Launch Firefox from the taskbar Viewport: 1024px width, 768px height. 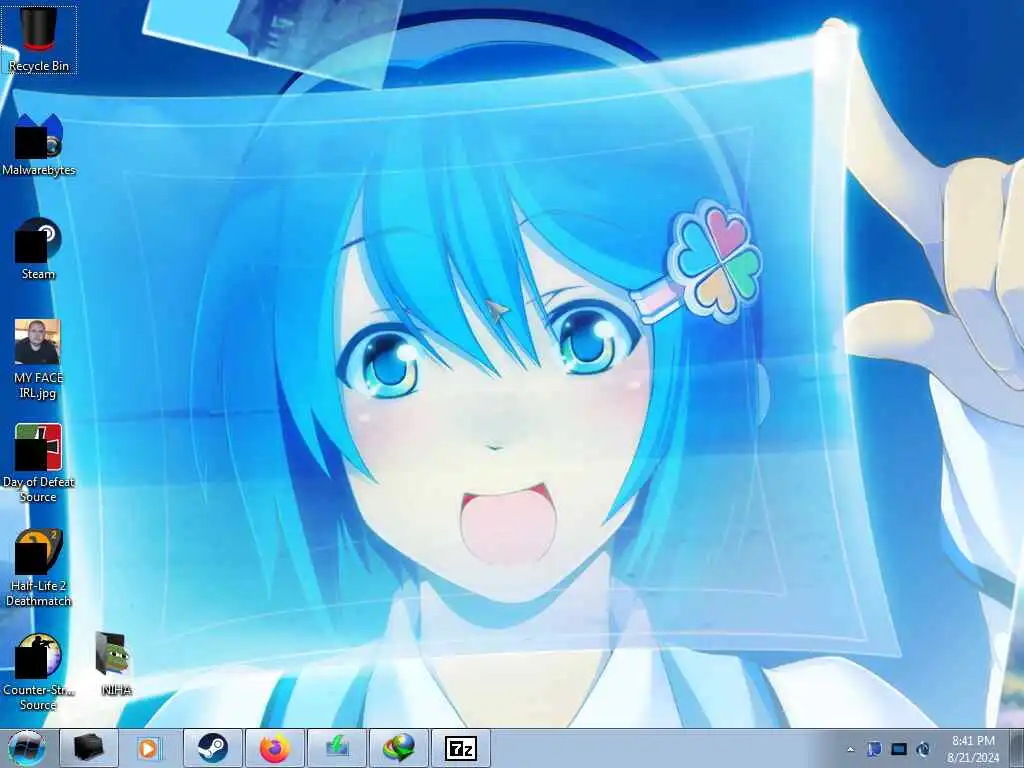[275, 748]
